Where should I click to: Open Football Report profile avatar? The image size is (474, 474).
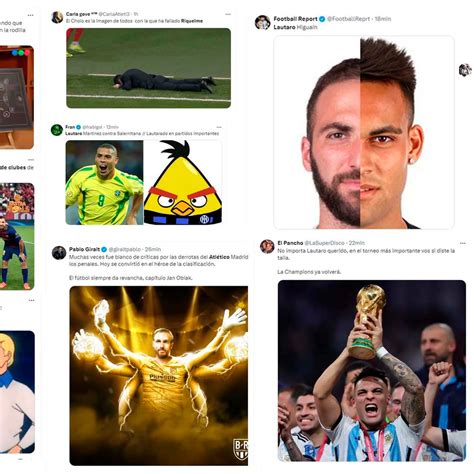coord(262,22)
